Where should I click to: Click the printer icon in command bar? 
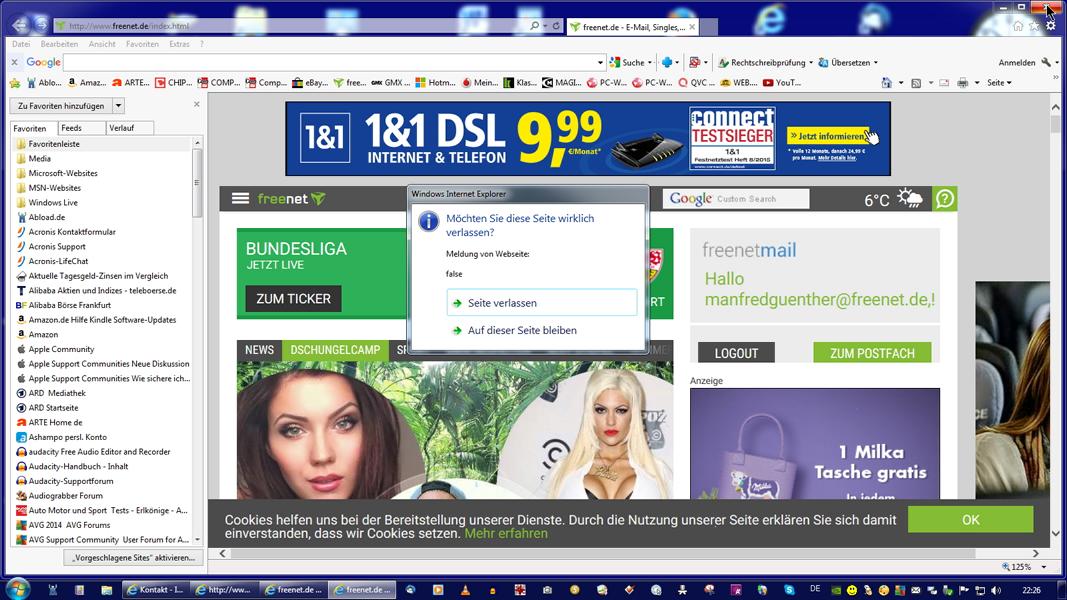click(x=962, y=83)
